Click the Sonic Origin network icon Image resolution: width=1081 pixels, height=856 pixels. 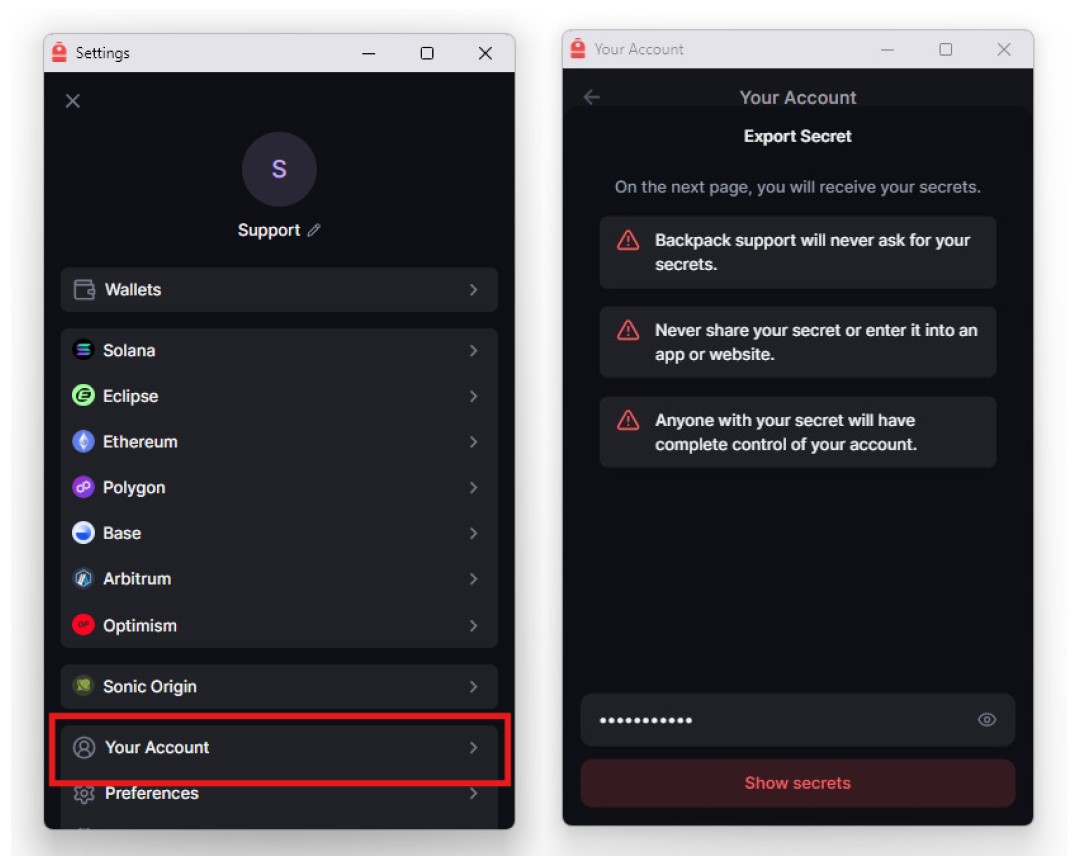point(85,687)
